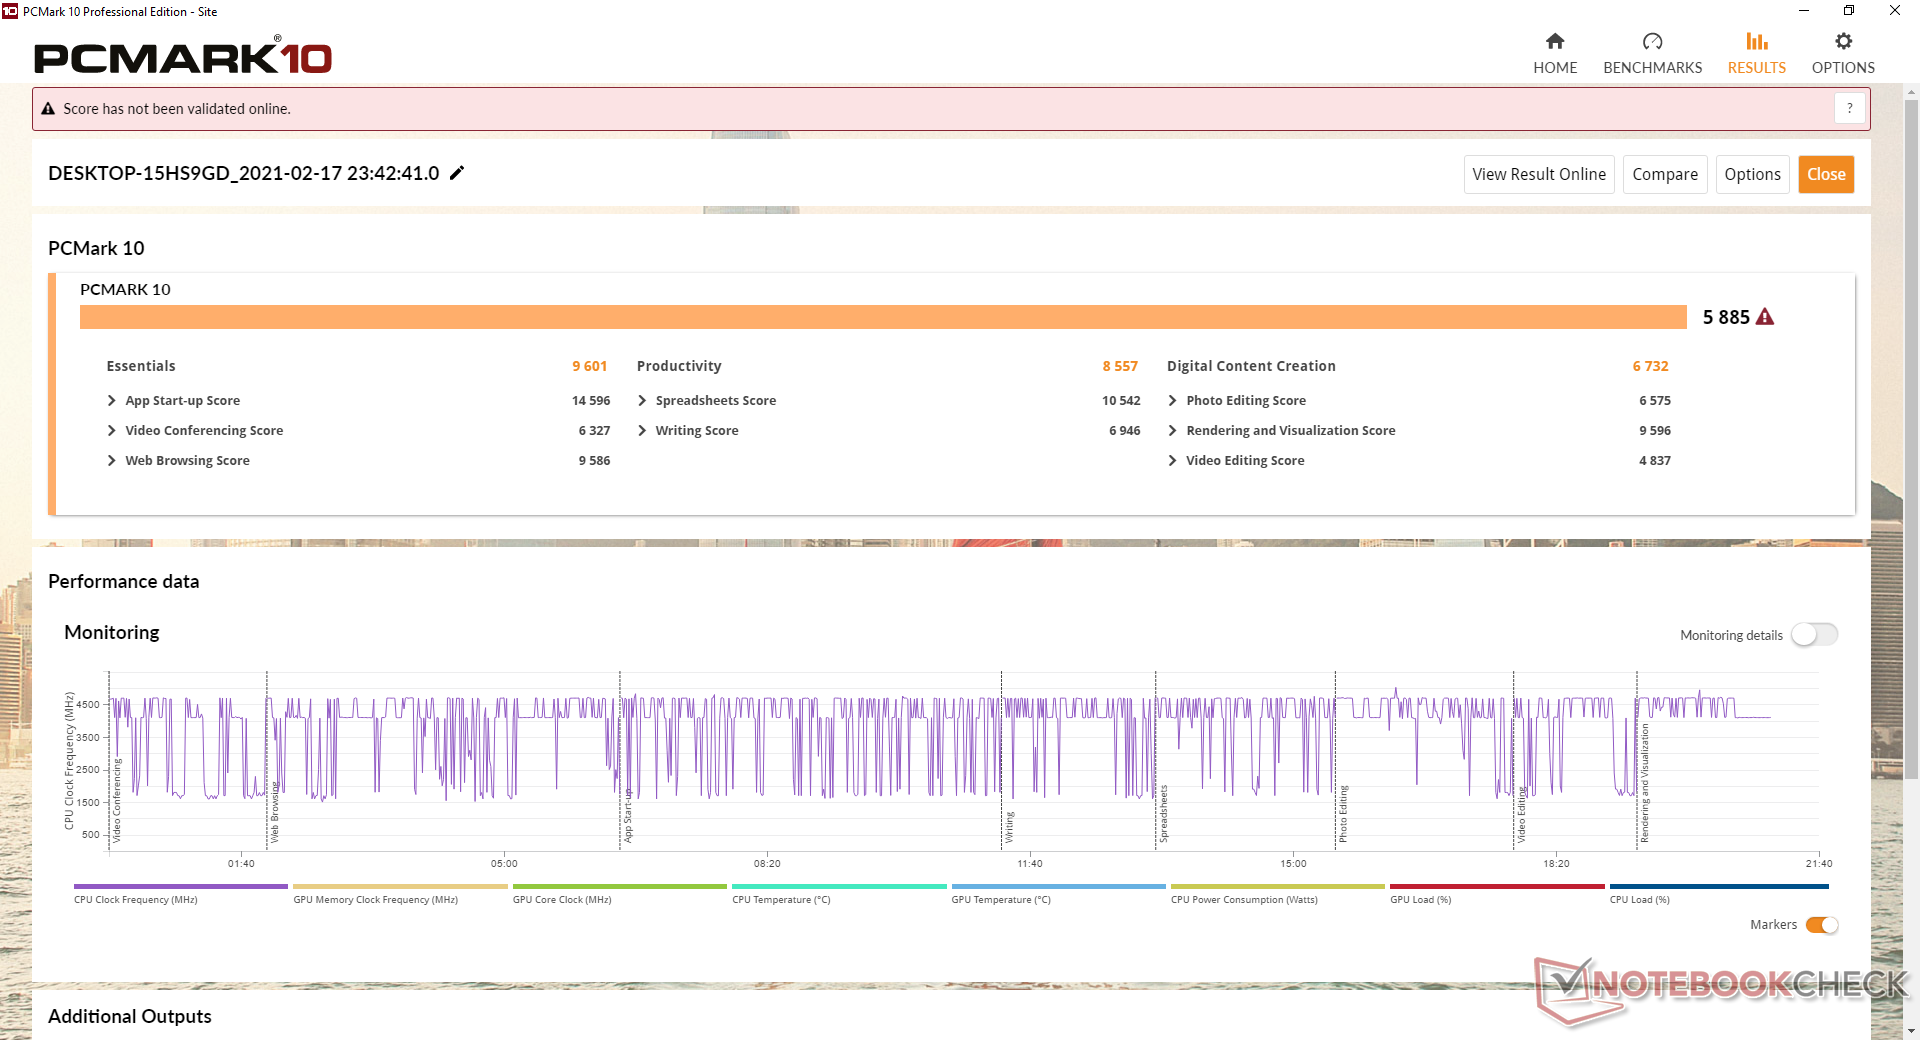This screenshot has height=1040, width=1920.
Task: Click the Home house icon
Action: click(x=1554, y=41)
